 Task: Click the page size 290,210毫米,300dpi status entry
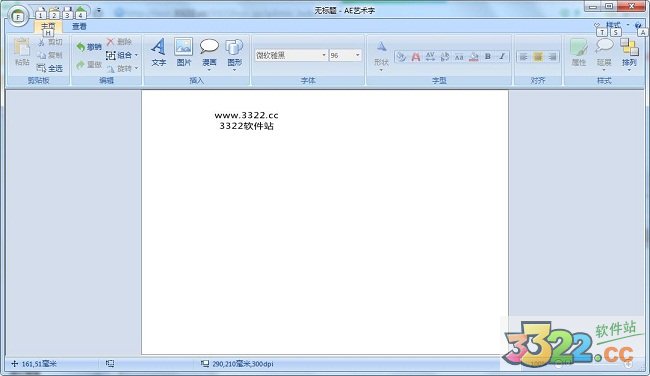point(238,364)
